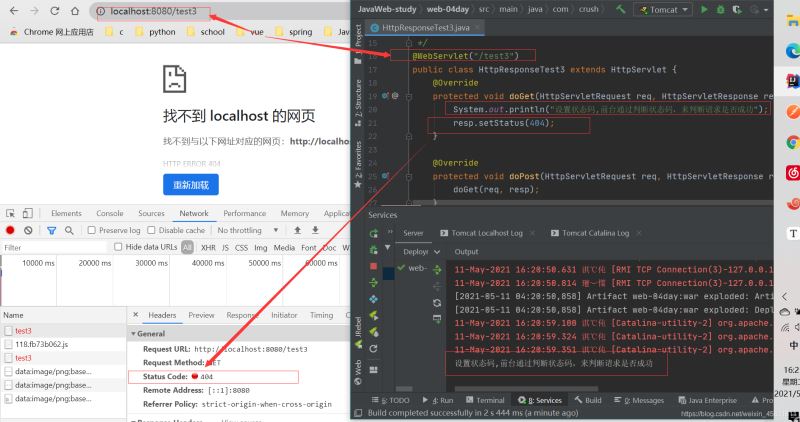Switch to Sources tab
Viewport: 800px width, 422px height.
tap(152, 213)
